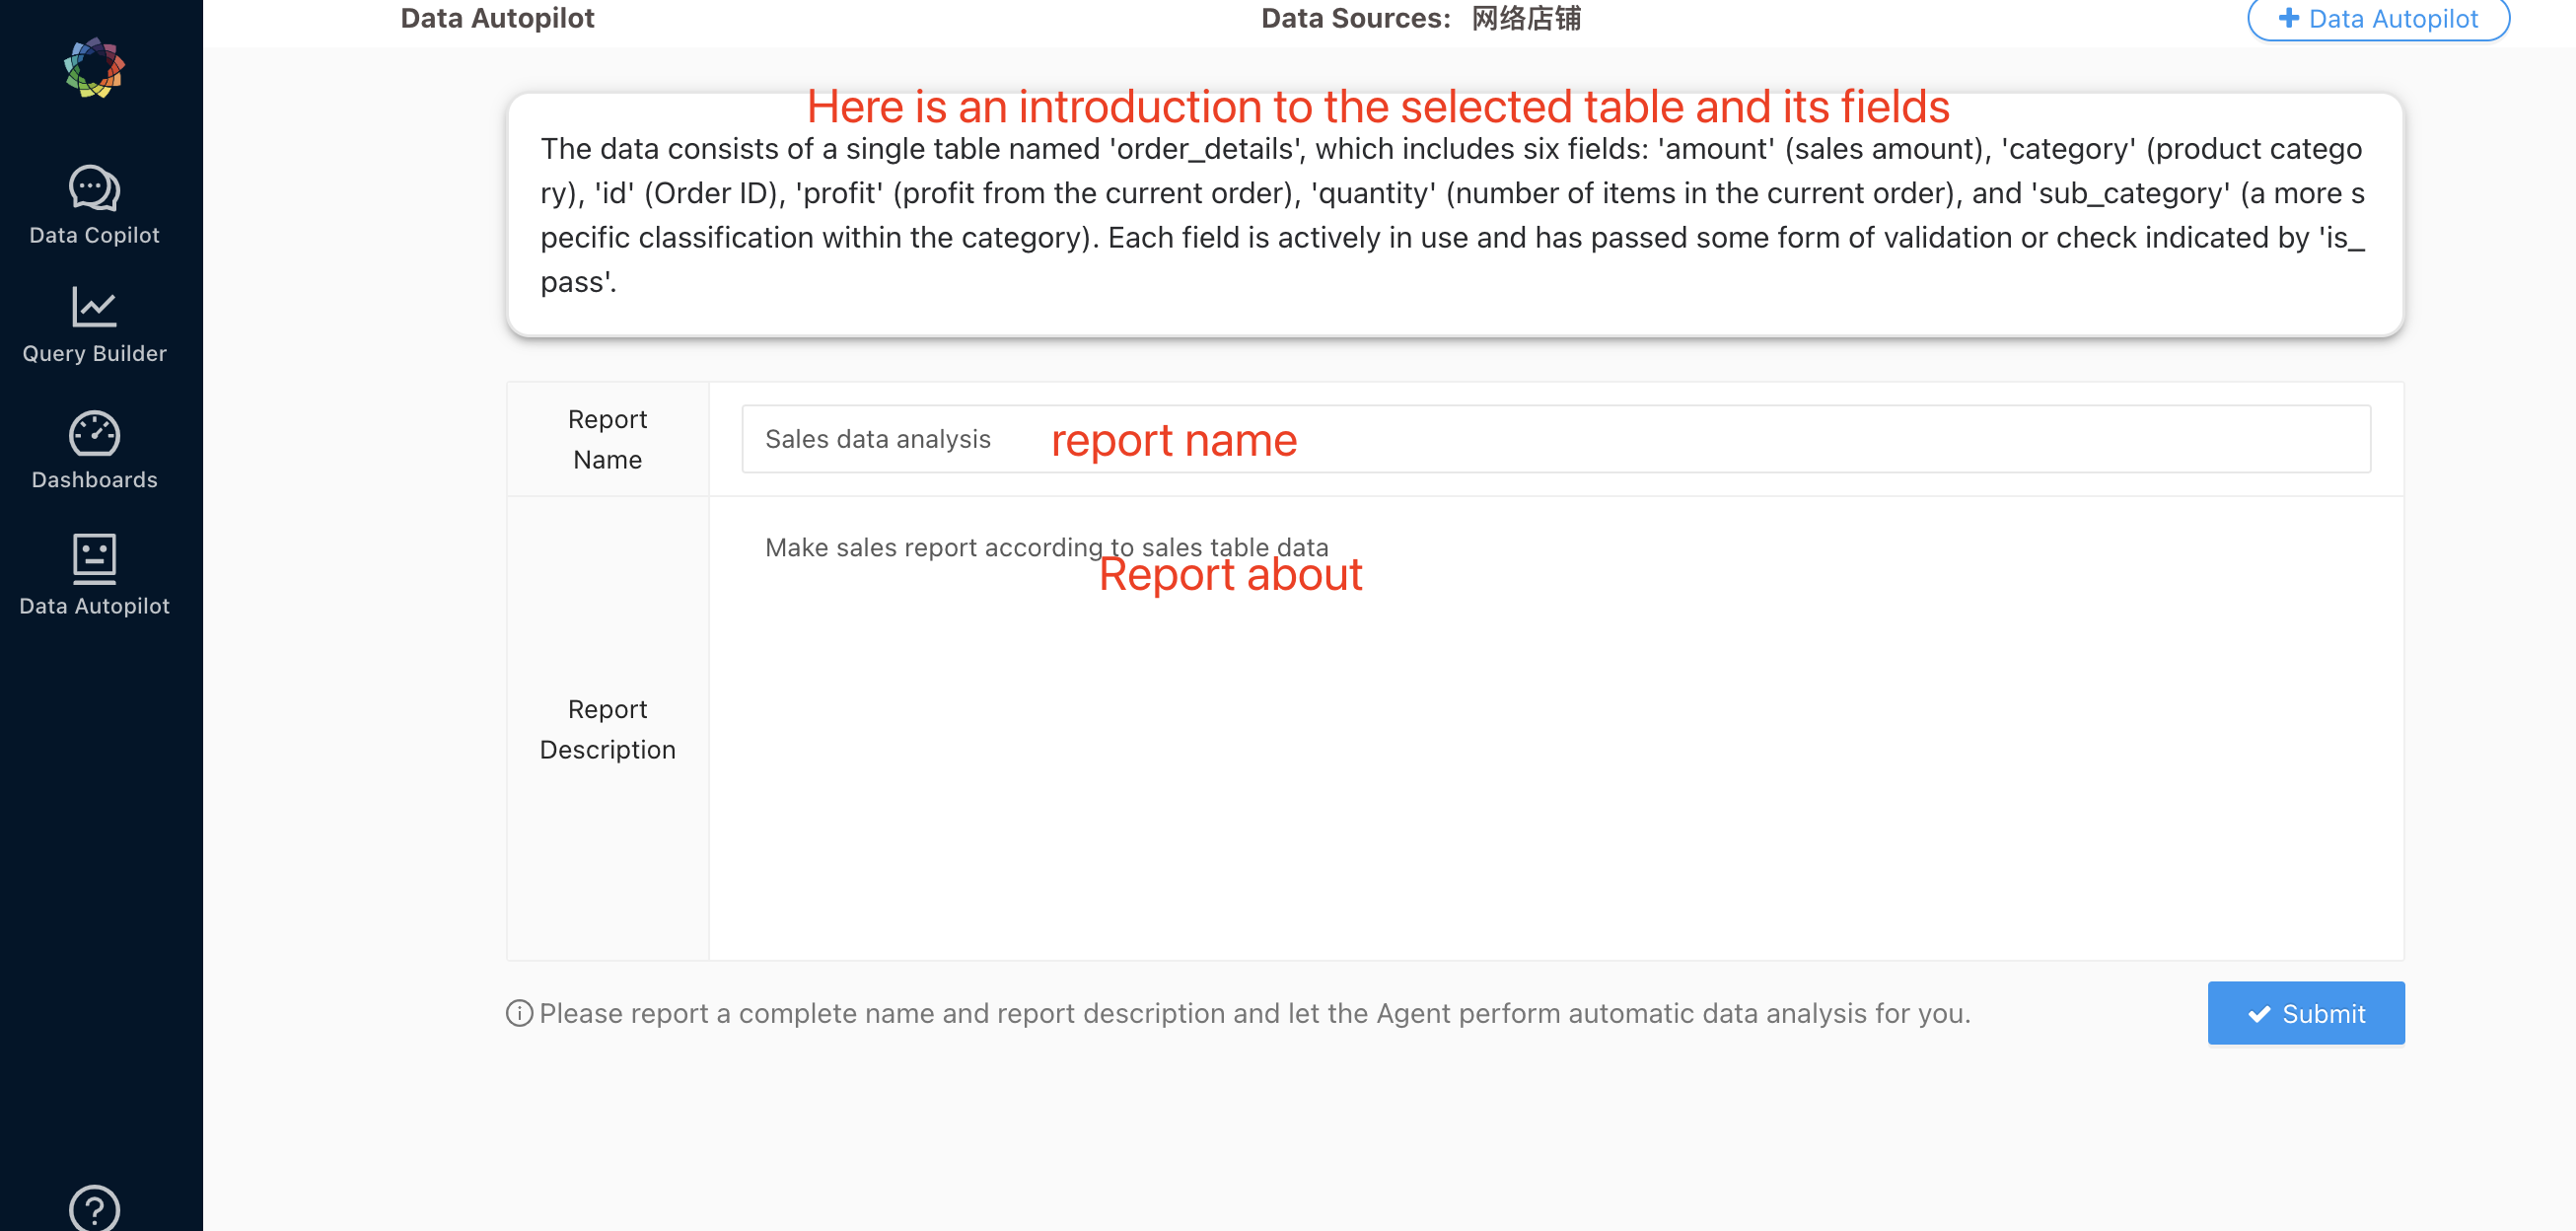Open the help question mark icon
Image resolution: width=2576 pixels, height=1231 pixels.
click(94, 1207)
